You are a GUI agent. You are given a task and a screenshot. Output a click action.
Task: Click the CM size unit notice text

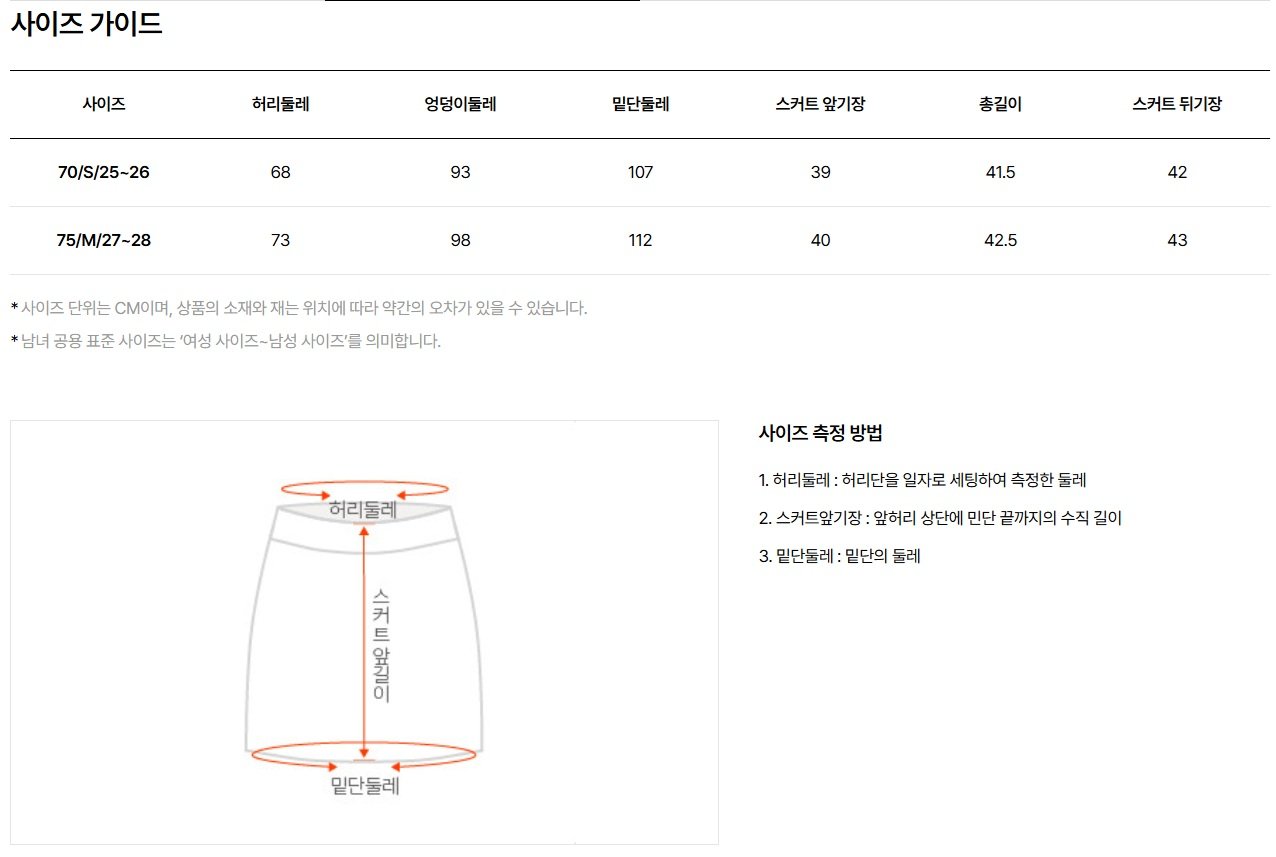pyautogui.click(x=299, y=308)
